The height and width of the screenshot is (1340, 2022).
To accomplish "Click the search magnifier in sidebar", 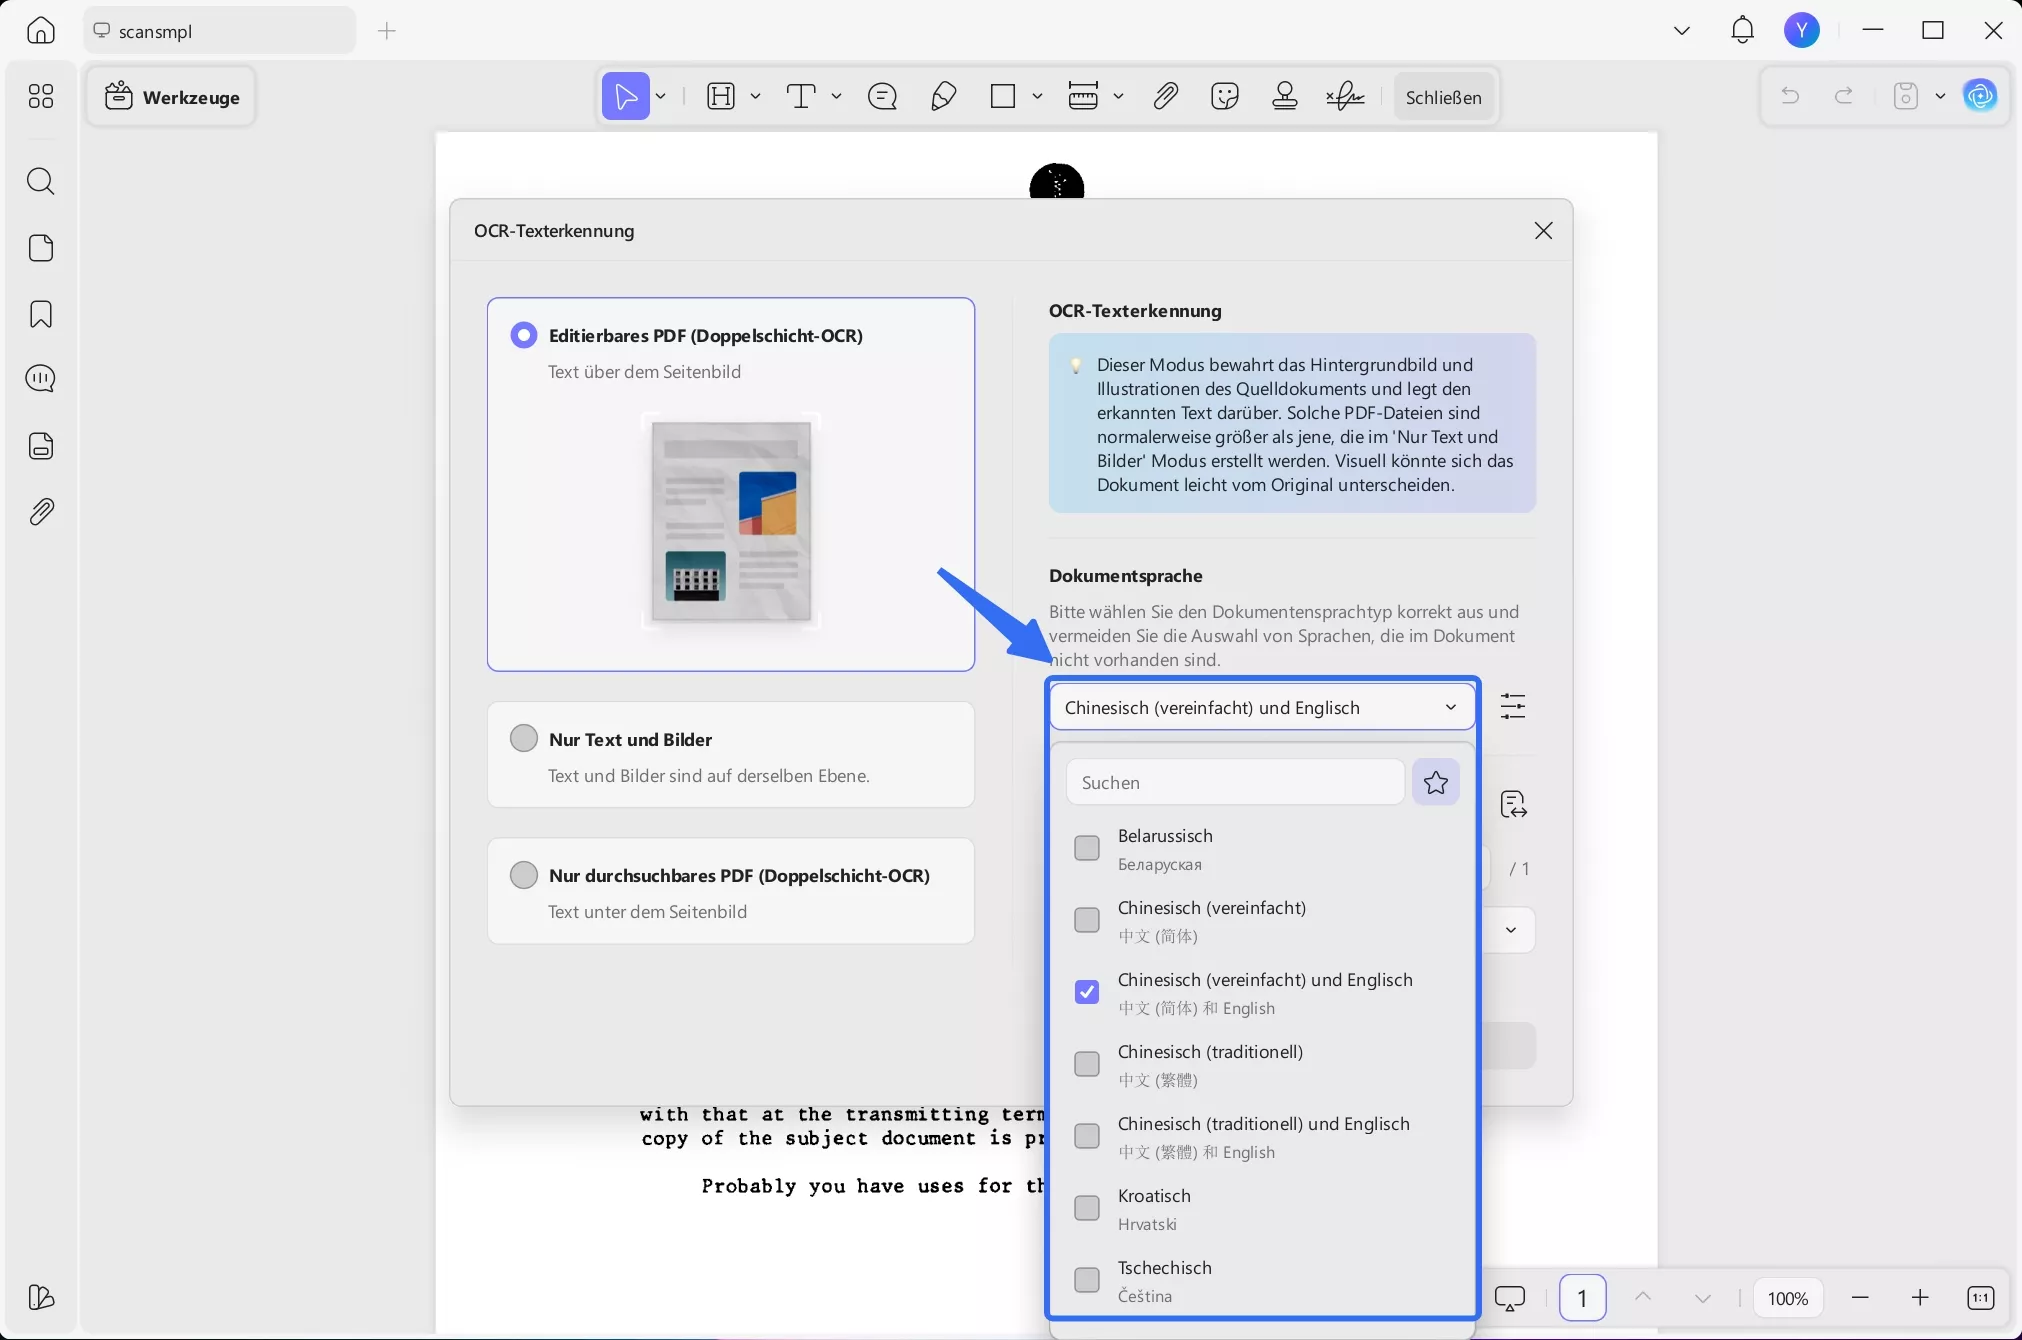I will 41,181.
